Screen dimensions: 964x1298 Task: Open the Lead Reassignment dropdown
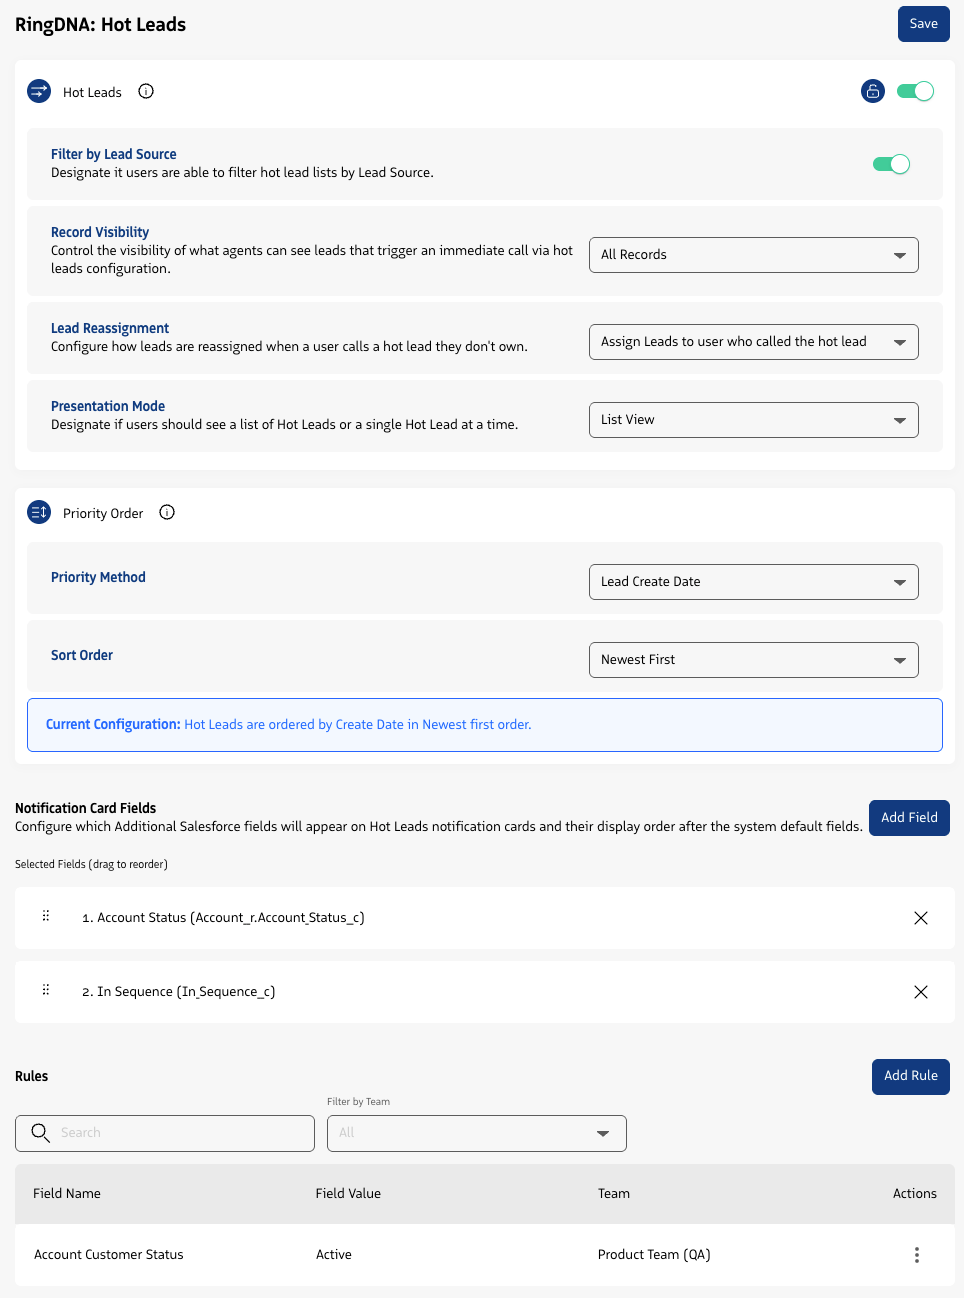tap(754, 342)
